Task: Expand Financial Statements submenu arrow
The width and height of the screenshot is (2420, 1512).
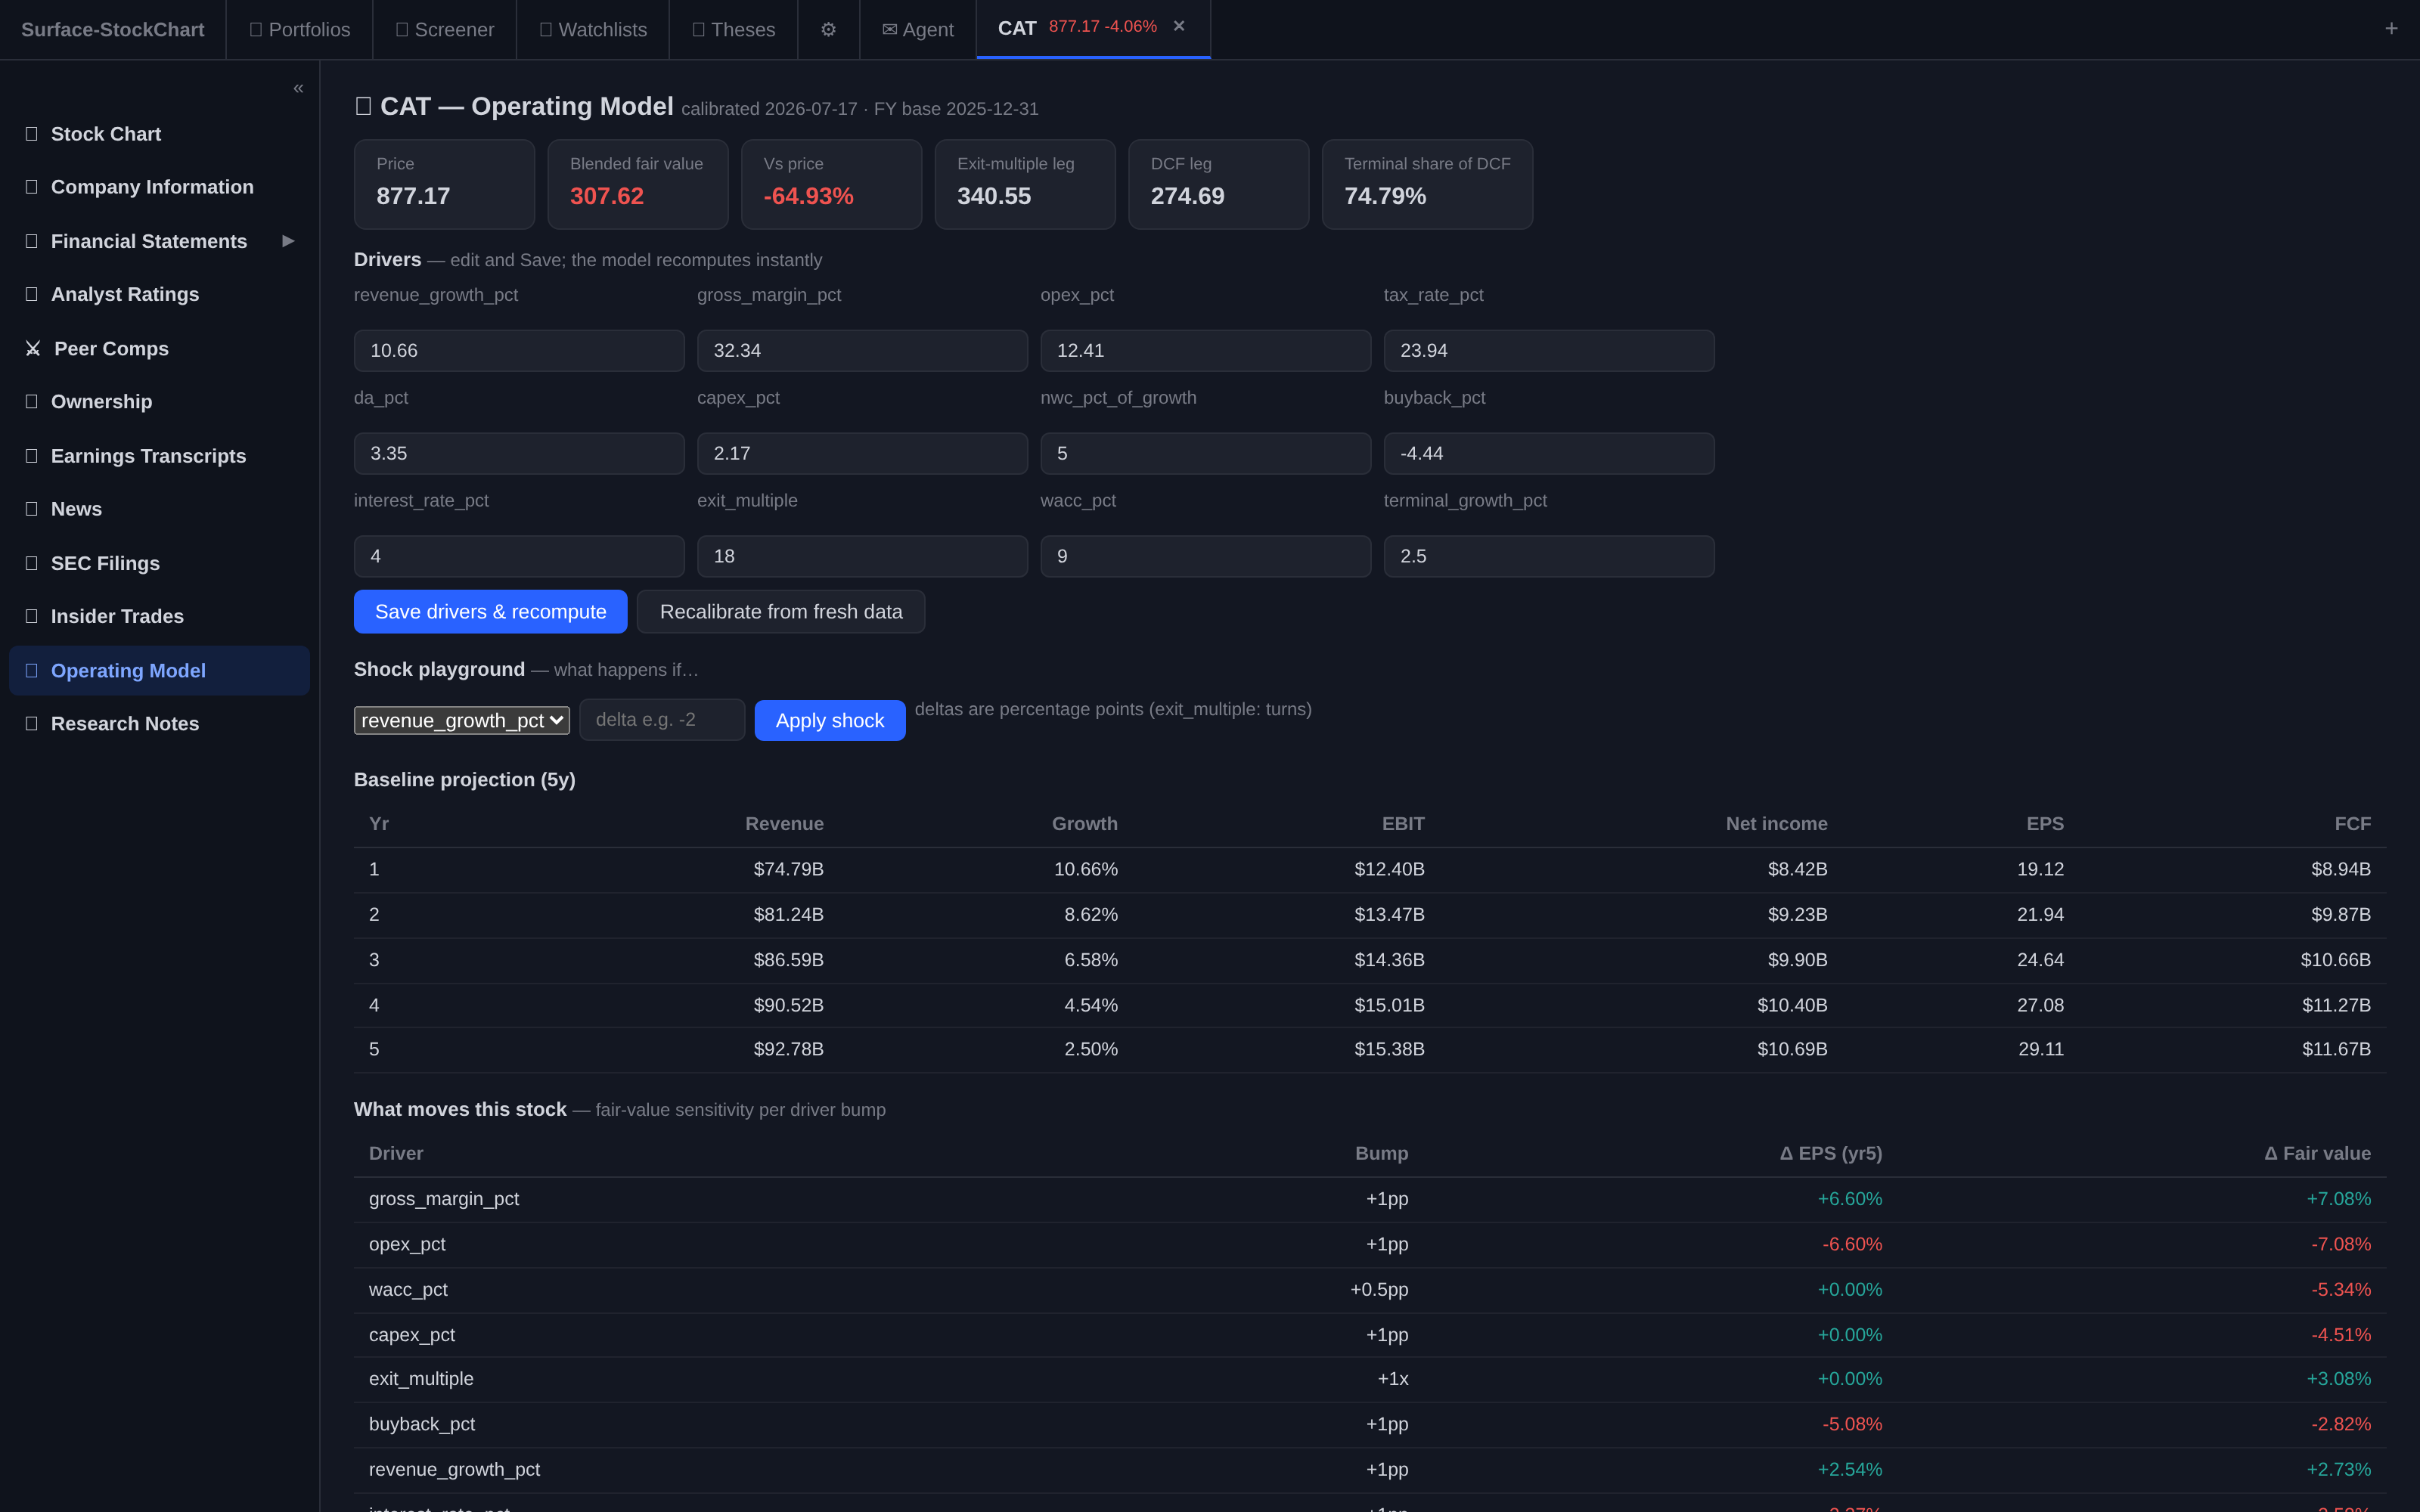Action: coord(288,241)
